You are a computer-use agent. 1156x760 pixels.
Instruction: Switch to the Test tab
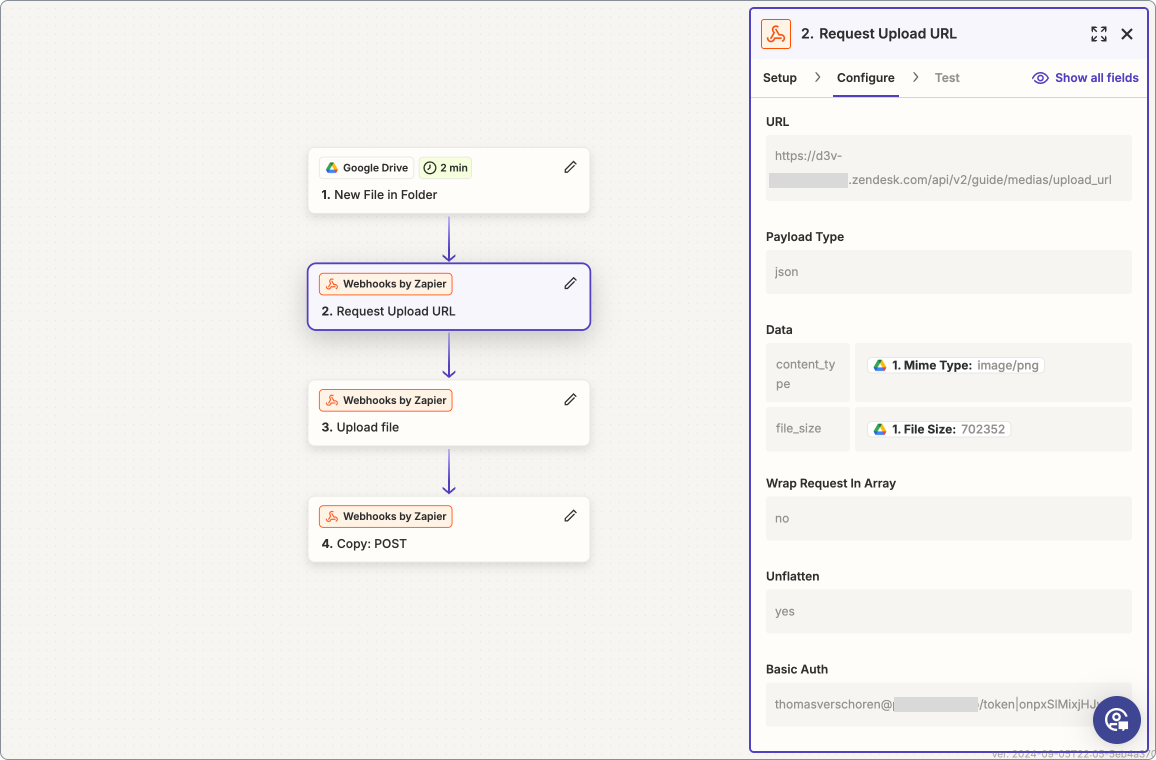(x=947, y=78)
